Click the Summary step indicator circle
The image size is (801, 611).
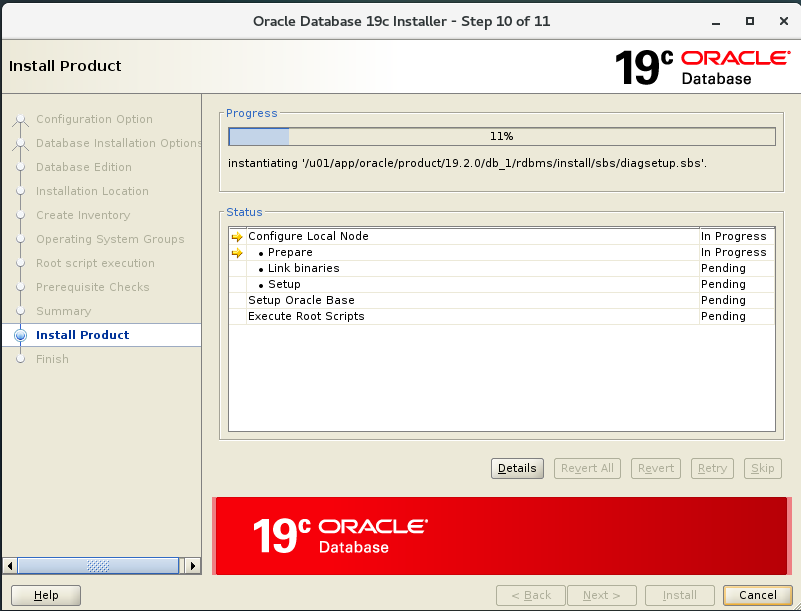click(22, 311)
